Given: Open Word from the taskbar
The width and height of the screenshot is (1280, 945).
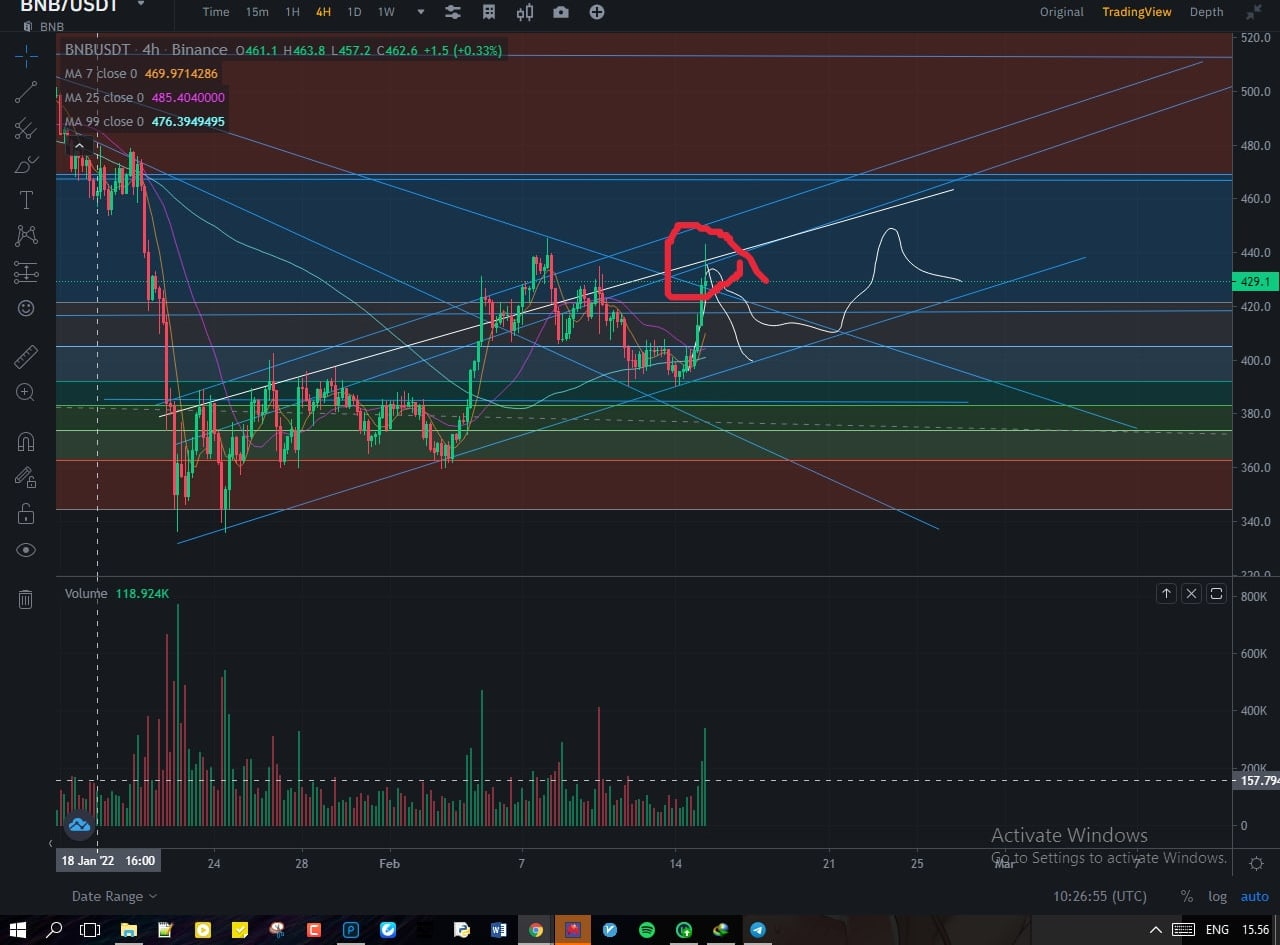Looking at the screenshot, I should click(498, 930).
